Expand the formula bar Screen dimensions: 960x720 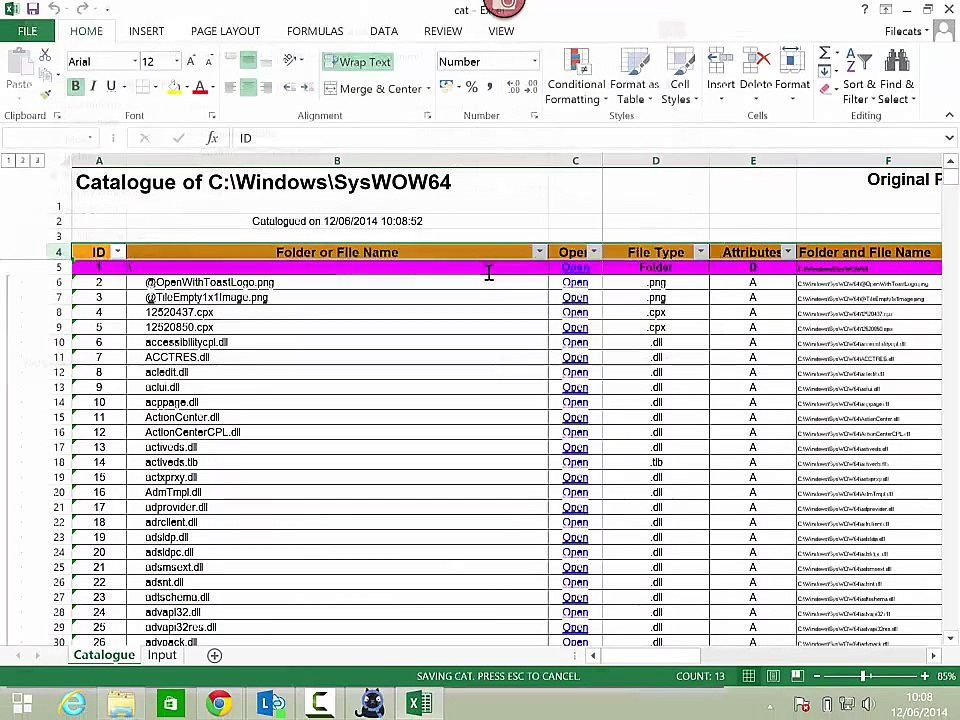[949, 138]
